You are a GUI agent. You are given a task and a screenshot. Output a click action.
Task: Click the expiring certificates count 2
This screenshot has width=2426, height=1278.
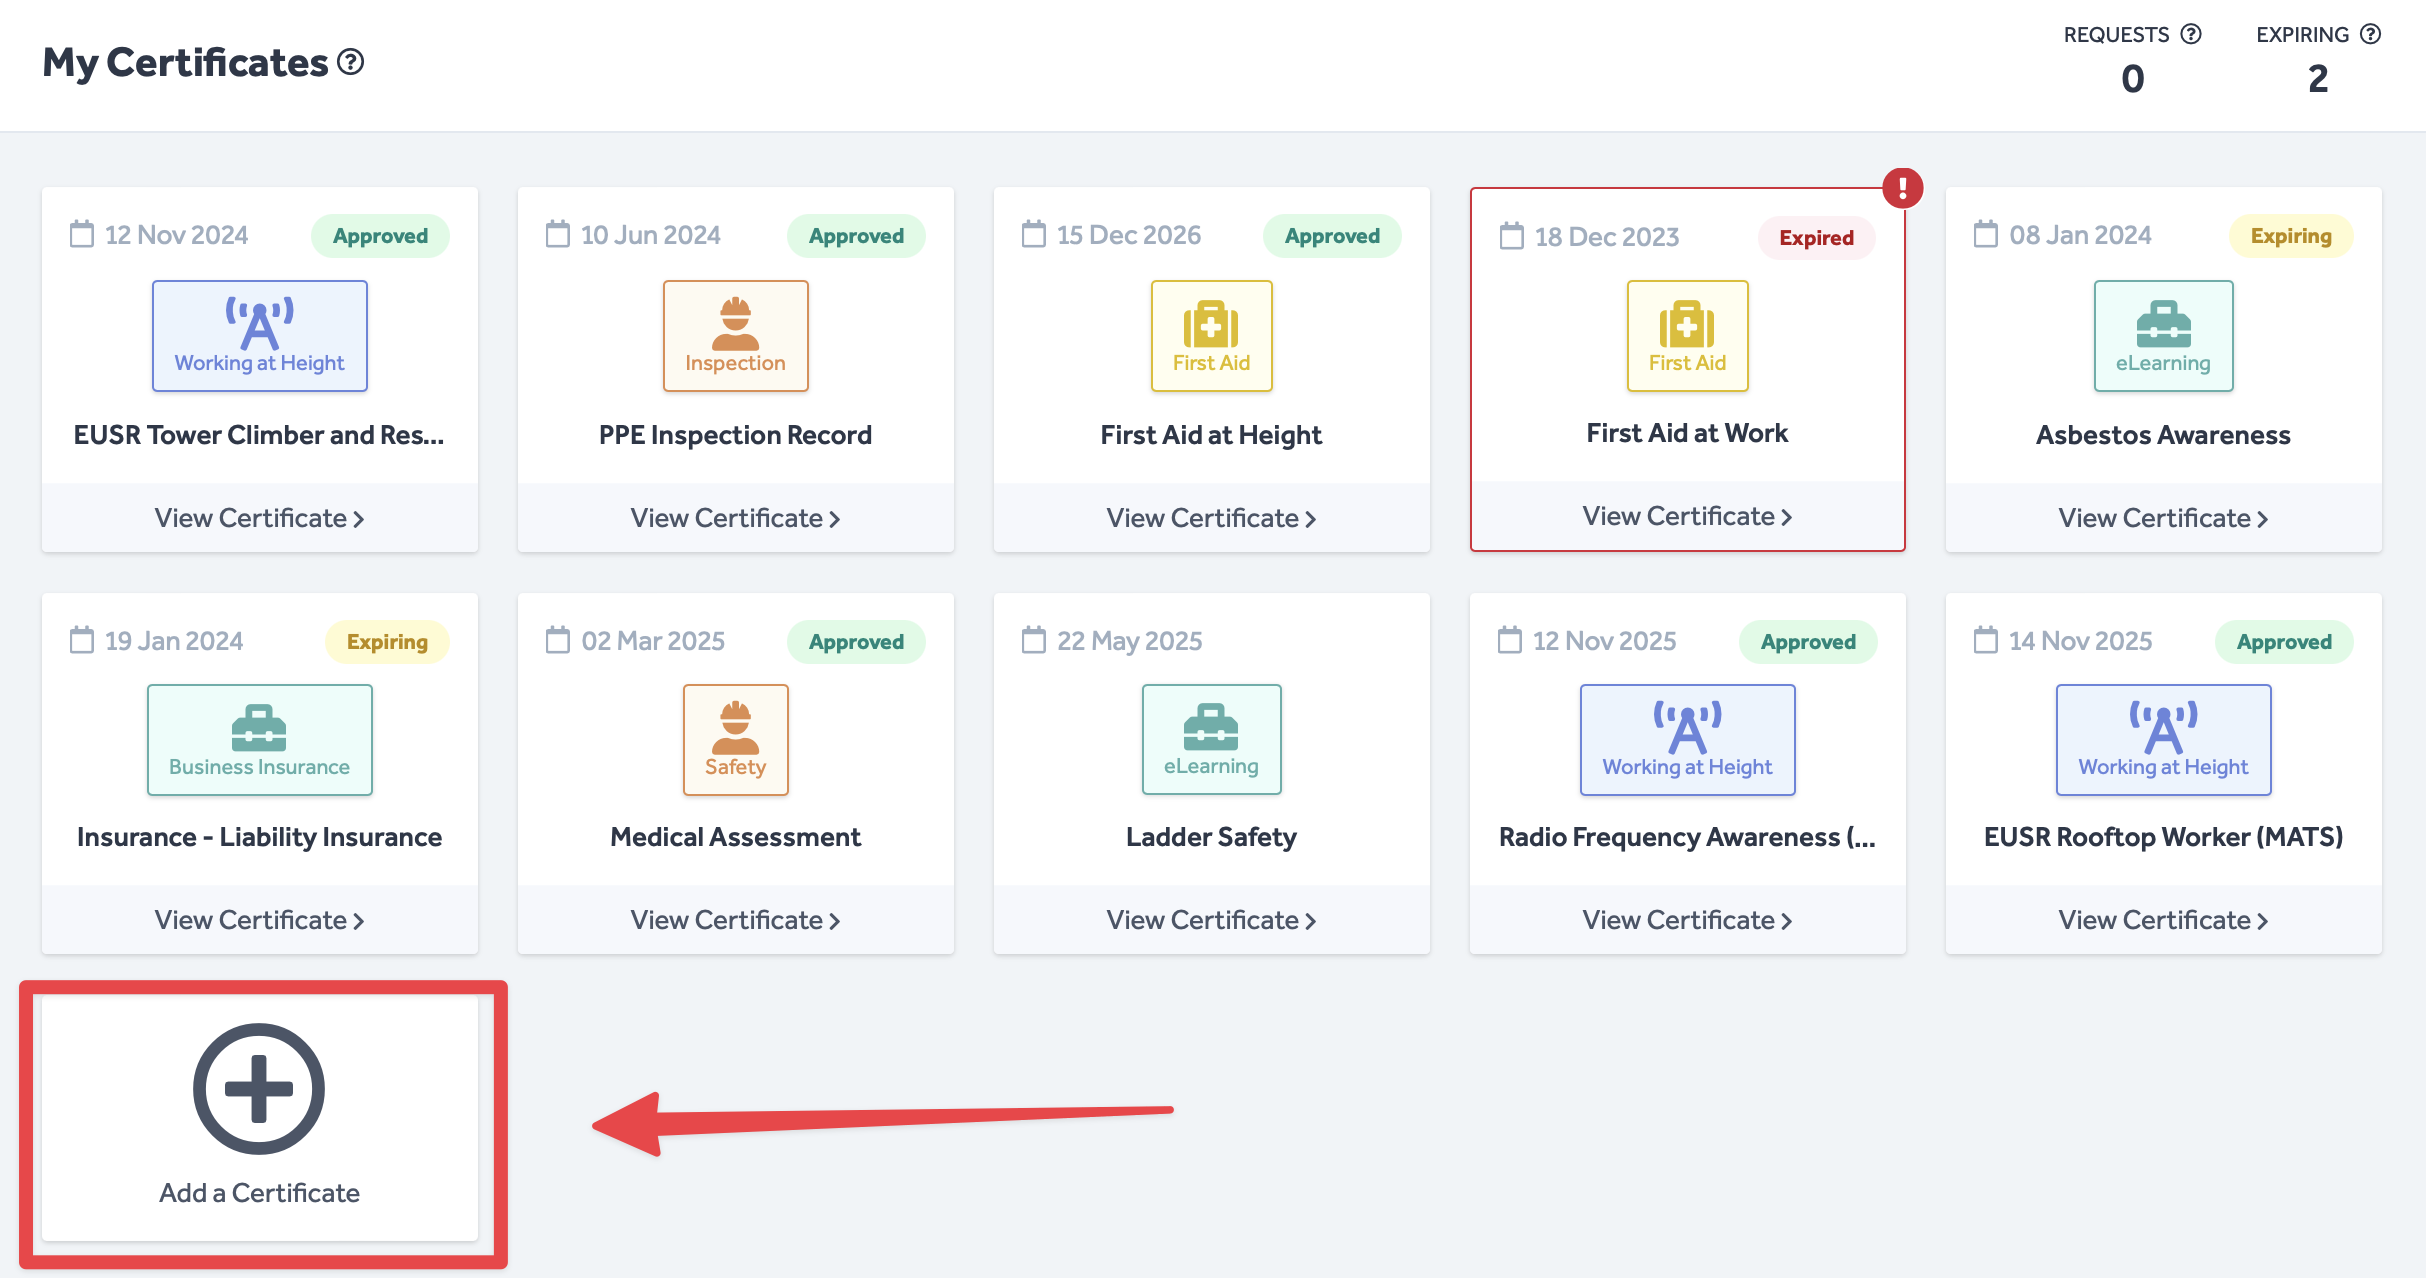point(2318,78)
